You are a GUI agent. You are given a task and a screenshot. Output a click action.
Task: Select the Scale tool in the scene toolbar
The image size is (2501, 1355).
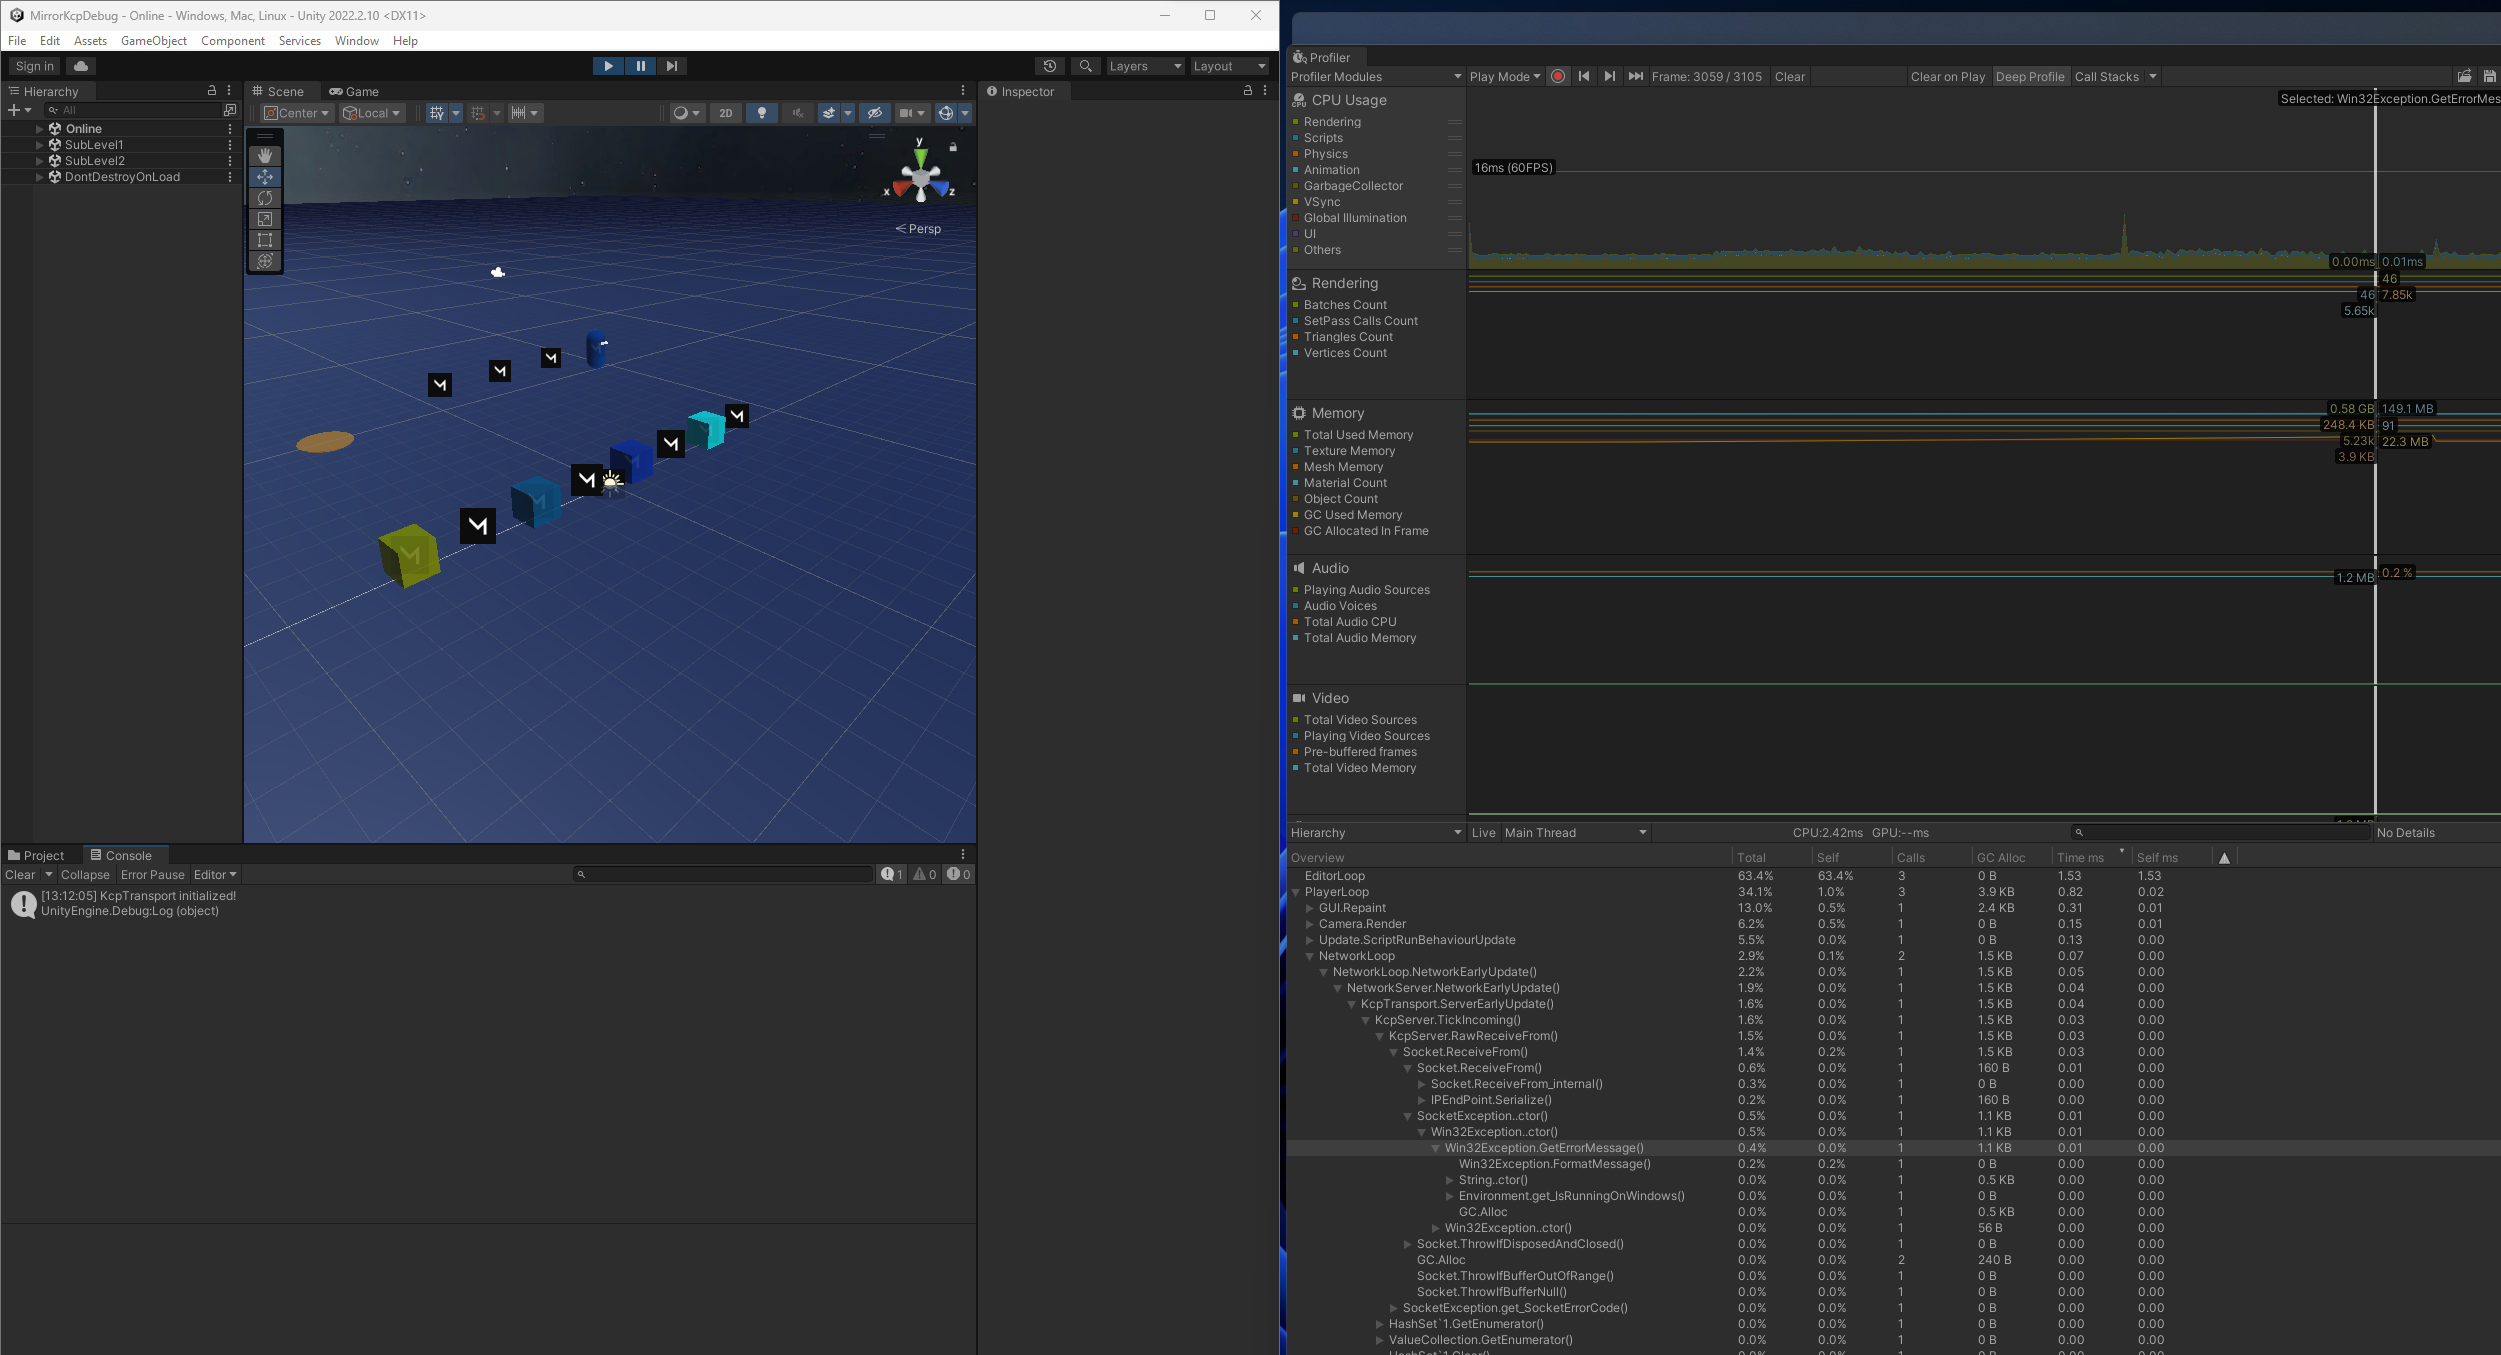click(265, 219)
